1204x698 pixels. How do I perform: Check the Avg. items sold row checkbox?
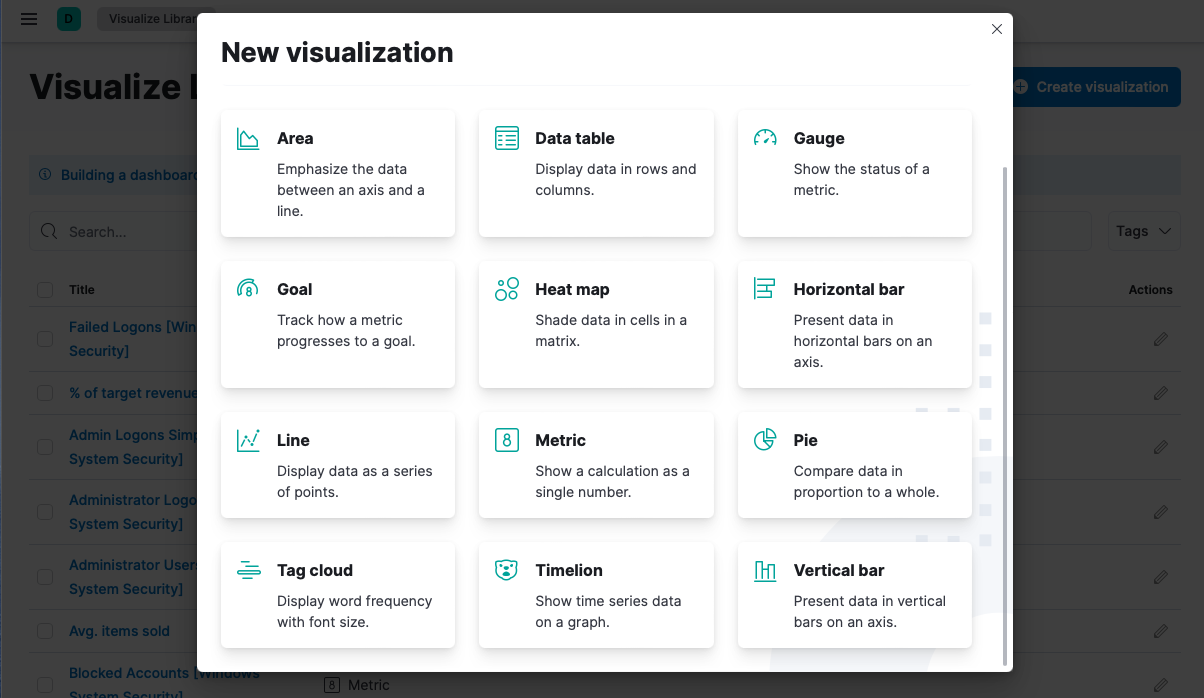tap(45, 632)
